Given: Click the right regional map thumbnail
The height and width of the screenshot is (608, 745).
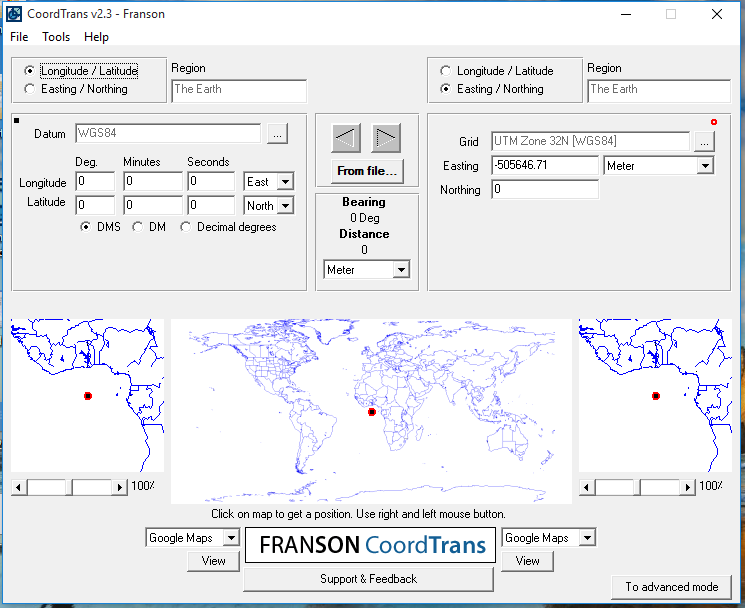Looking at the screenshot, I should click(x=655, y=395).
